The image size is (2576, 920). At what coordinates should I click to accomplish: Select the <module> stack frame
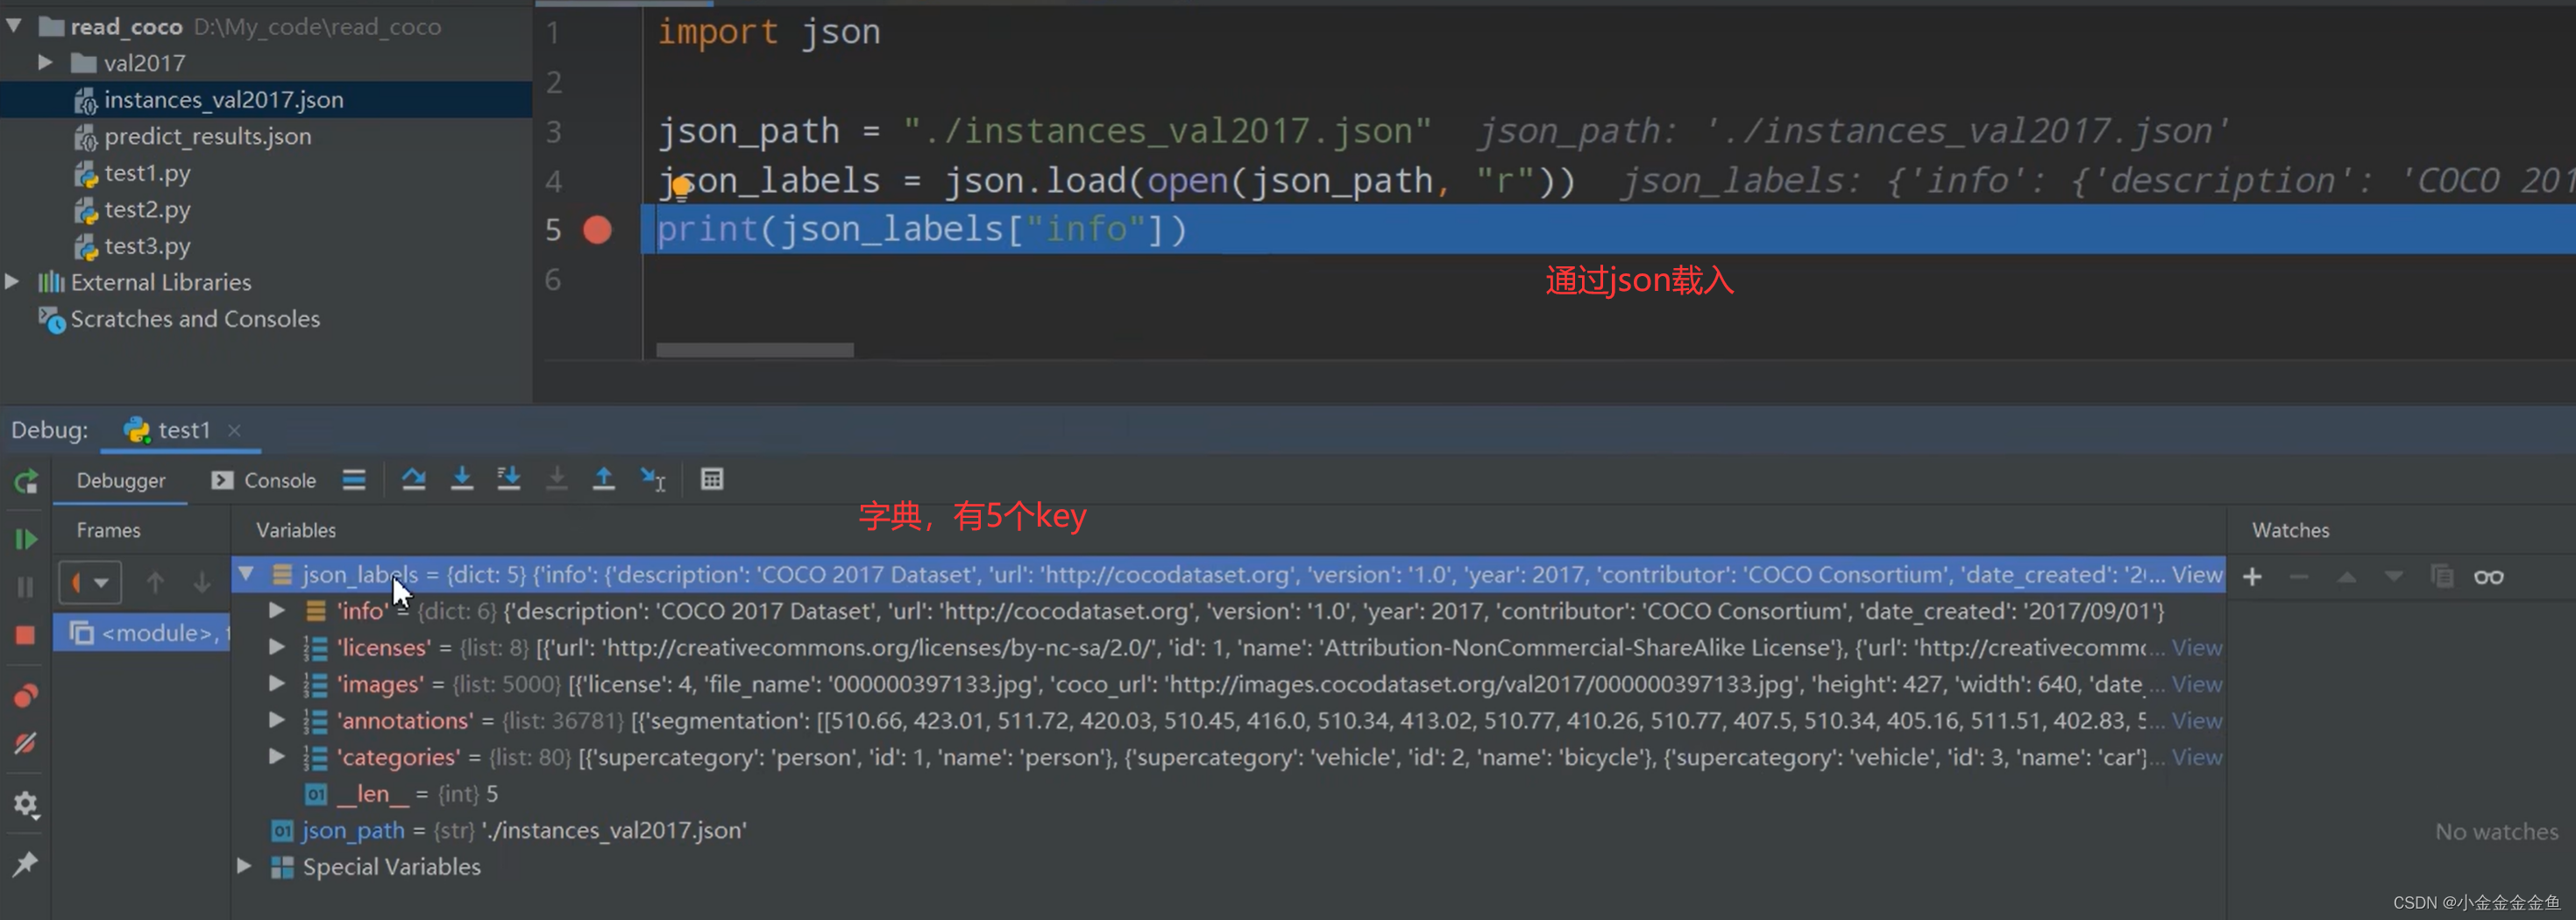pos(141,633)
